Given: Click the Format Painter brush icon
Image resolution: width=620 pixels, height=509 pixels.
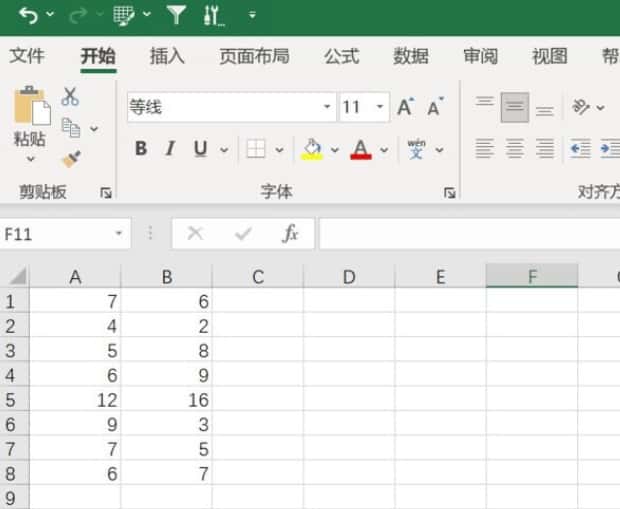Looking at the screenshot, I should tap(70, 159).
